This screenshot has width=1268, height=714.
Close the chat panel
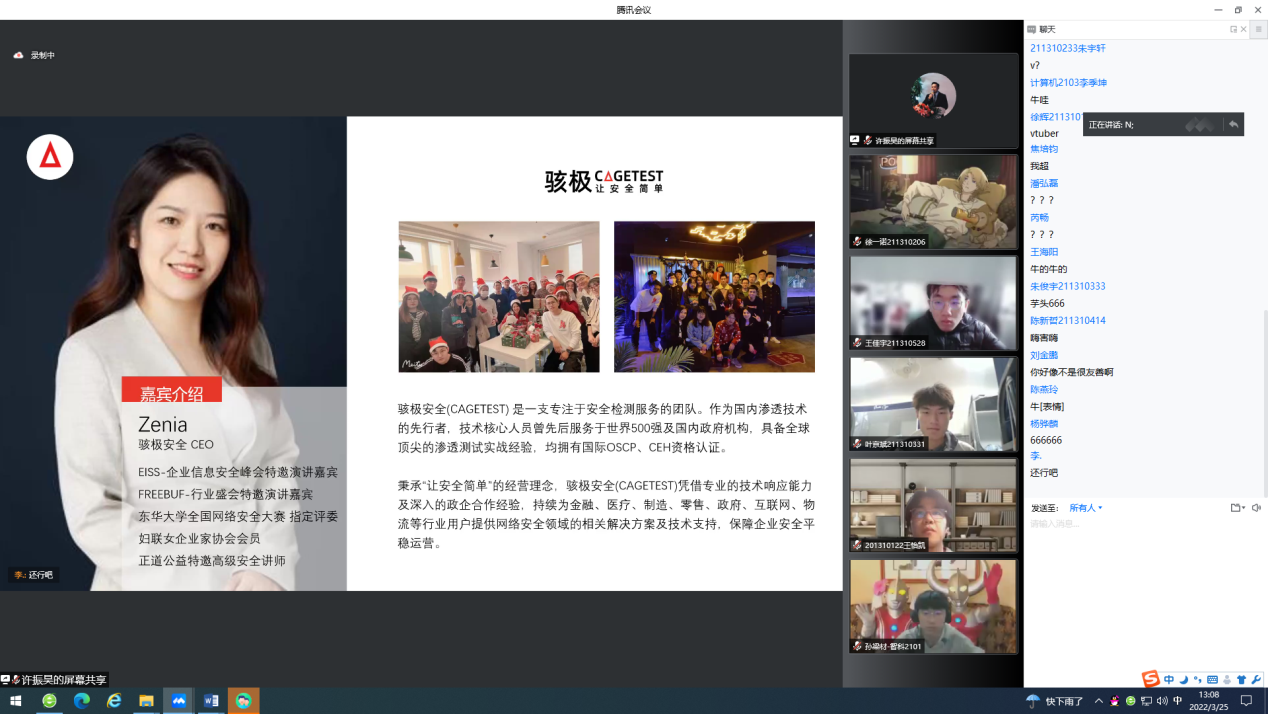click(x=1243, y=29)
